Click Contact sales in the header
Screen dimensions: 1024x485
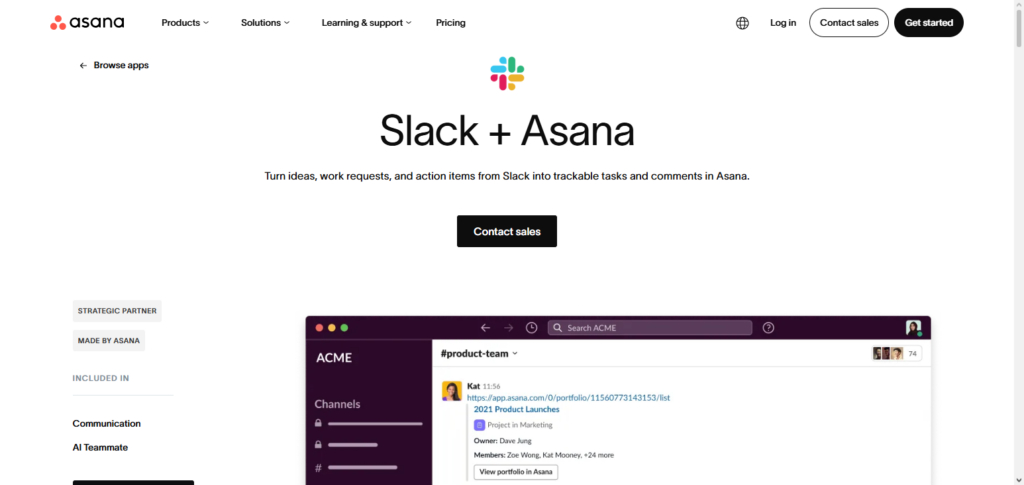pos(849,23)
